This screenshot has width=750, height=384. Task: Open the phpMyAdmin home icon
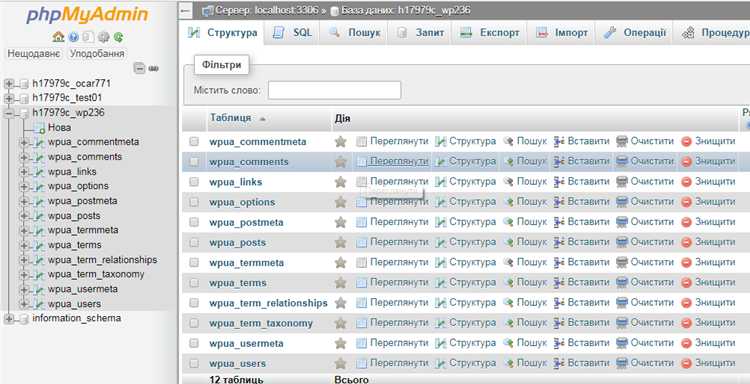[58, 37]
